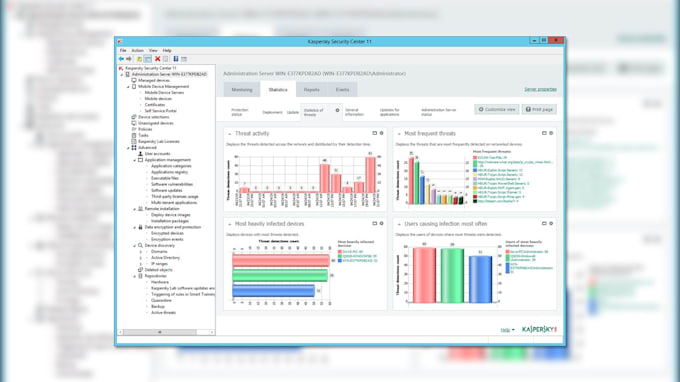This screenshot has width=680, height=382.
Task: Toggle the console tree toolbar icon
Action: click(148, 59)
